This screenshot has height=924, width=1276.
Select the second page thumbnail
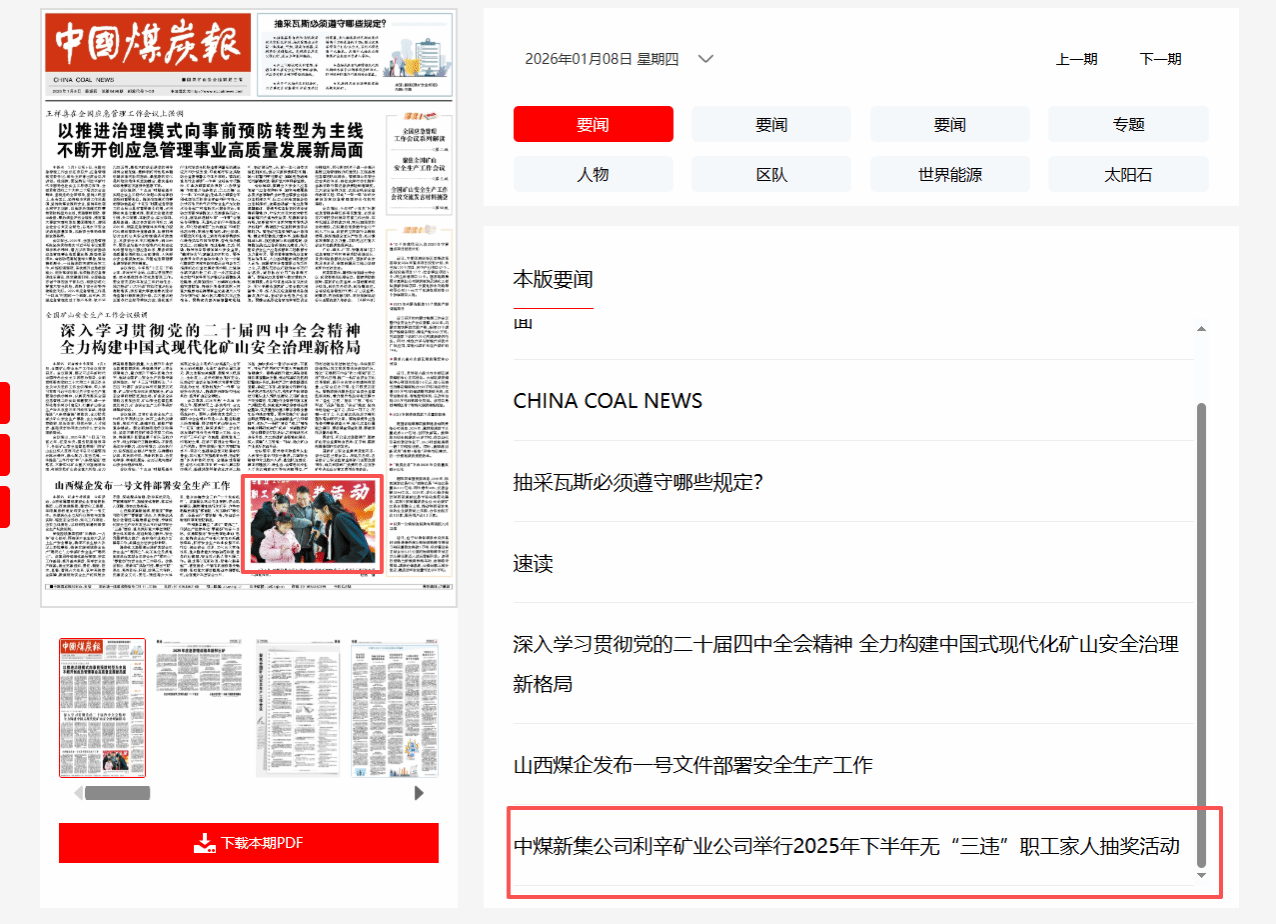coord(198,707)
